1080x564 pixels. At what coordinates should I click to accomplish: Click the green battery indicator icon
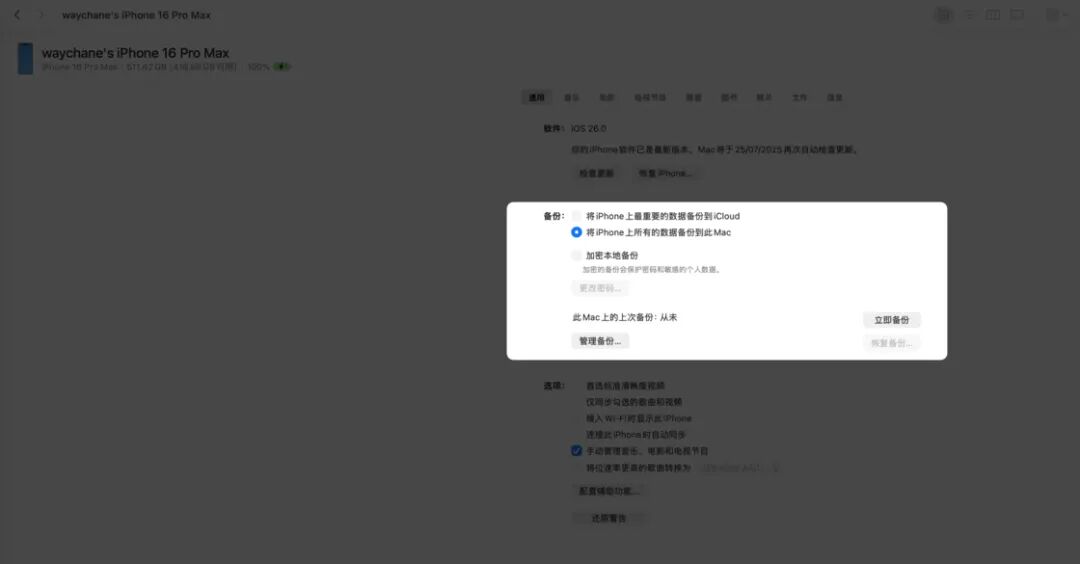(282, 67)
